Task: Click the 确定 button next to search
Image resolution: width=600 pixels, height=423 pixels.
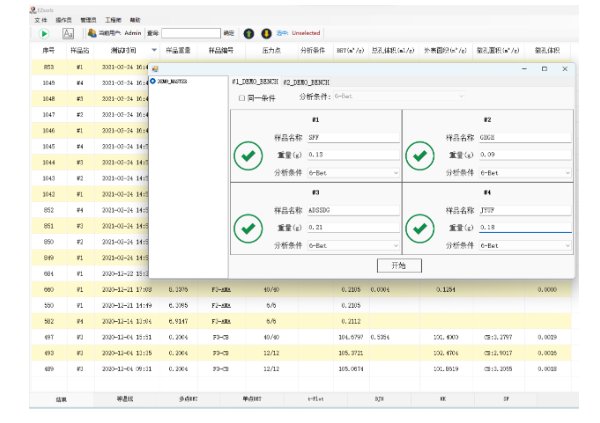Action: click(x=228, y=33)
